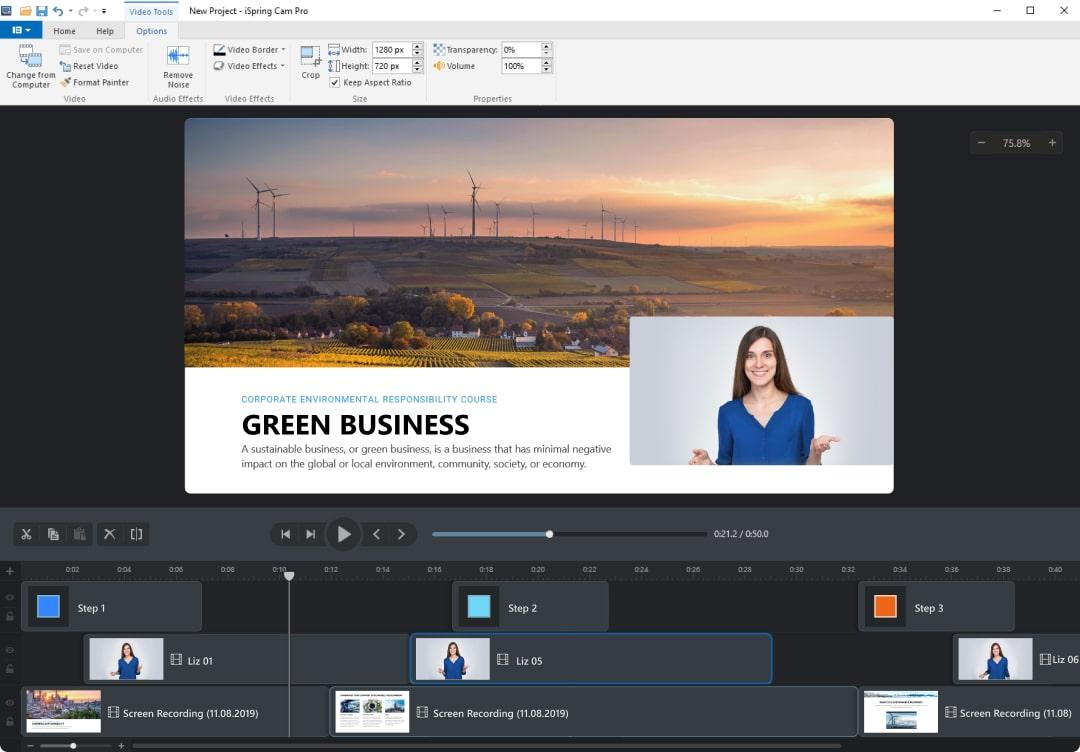Cut the selected clip with the scissors icon
The height and width of the screenshot is (752, 1080).
[x=27, y=534]
